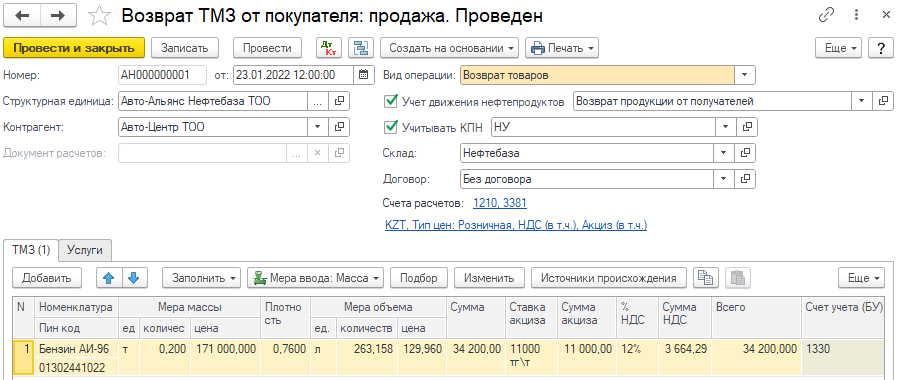898x380 pixels.
Task: Expand НУ dropdown list
Action: point(725,127)
